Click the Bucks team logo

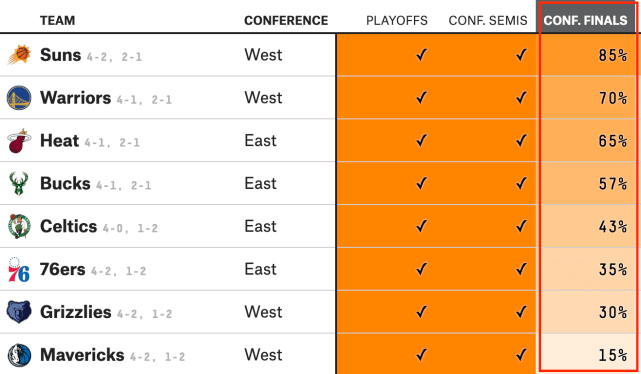19,184
